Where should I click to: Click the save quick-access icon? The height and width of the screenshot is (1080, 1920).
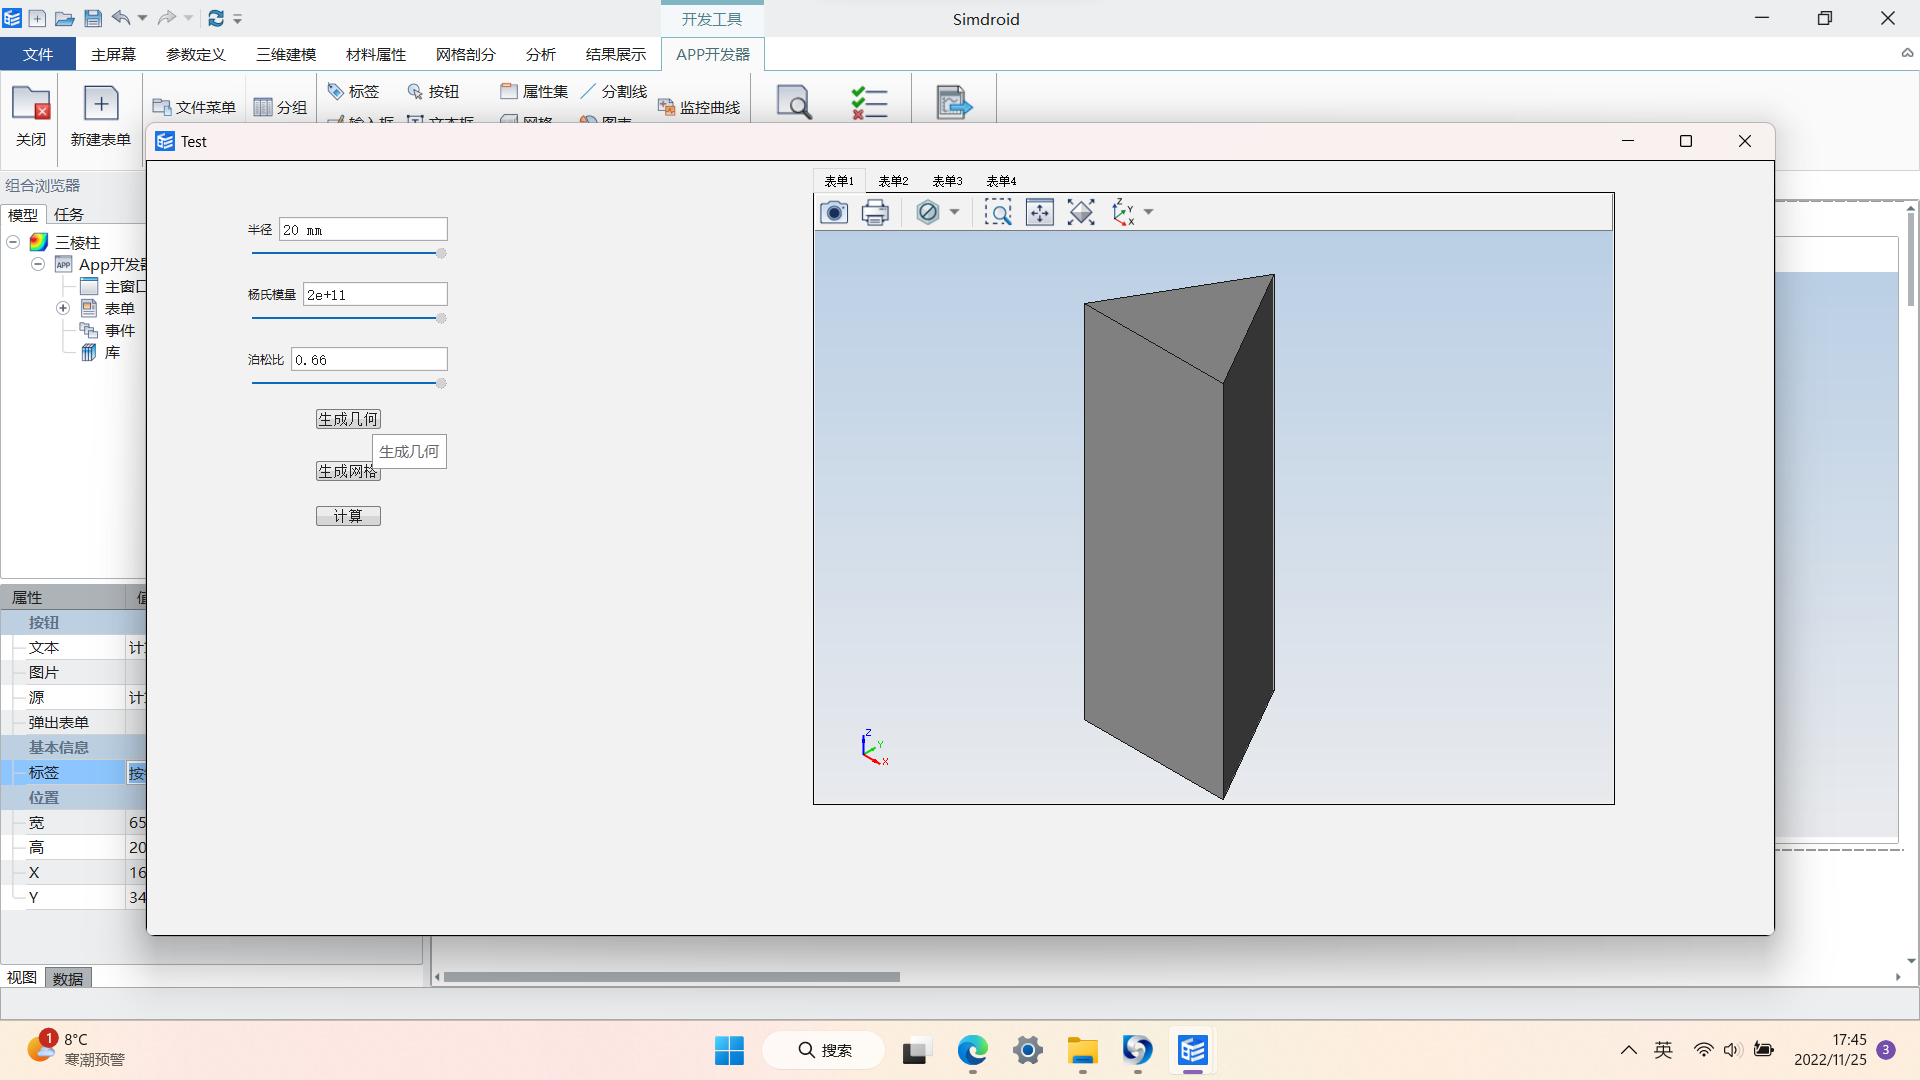(93, 18)
